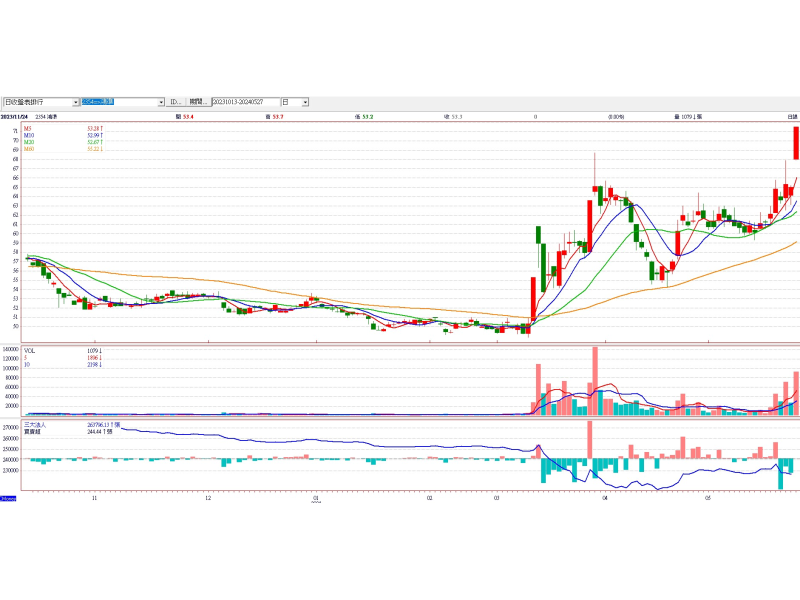Select the highlighted stock name input field
The image size is (800, 600).
[x=119, y=102]
